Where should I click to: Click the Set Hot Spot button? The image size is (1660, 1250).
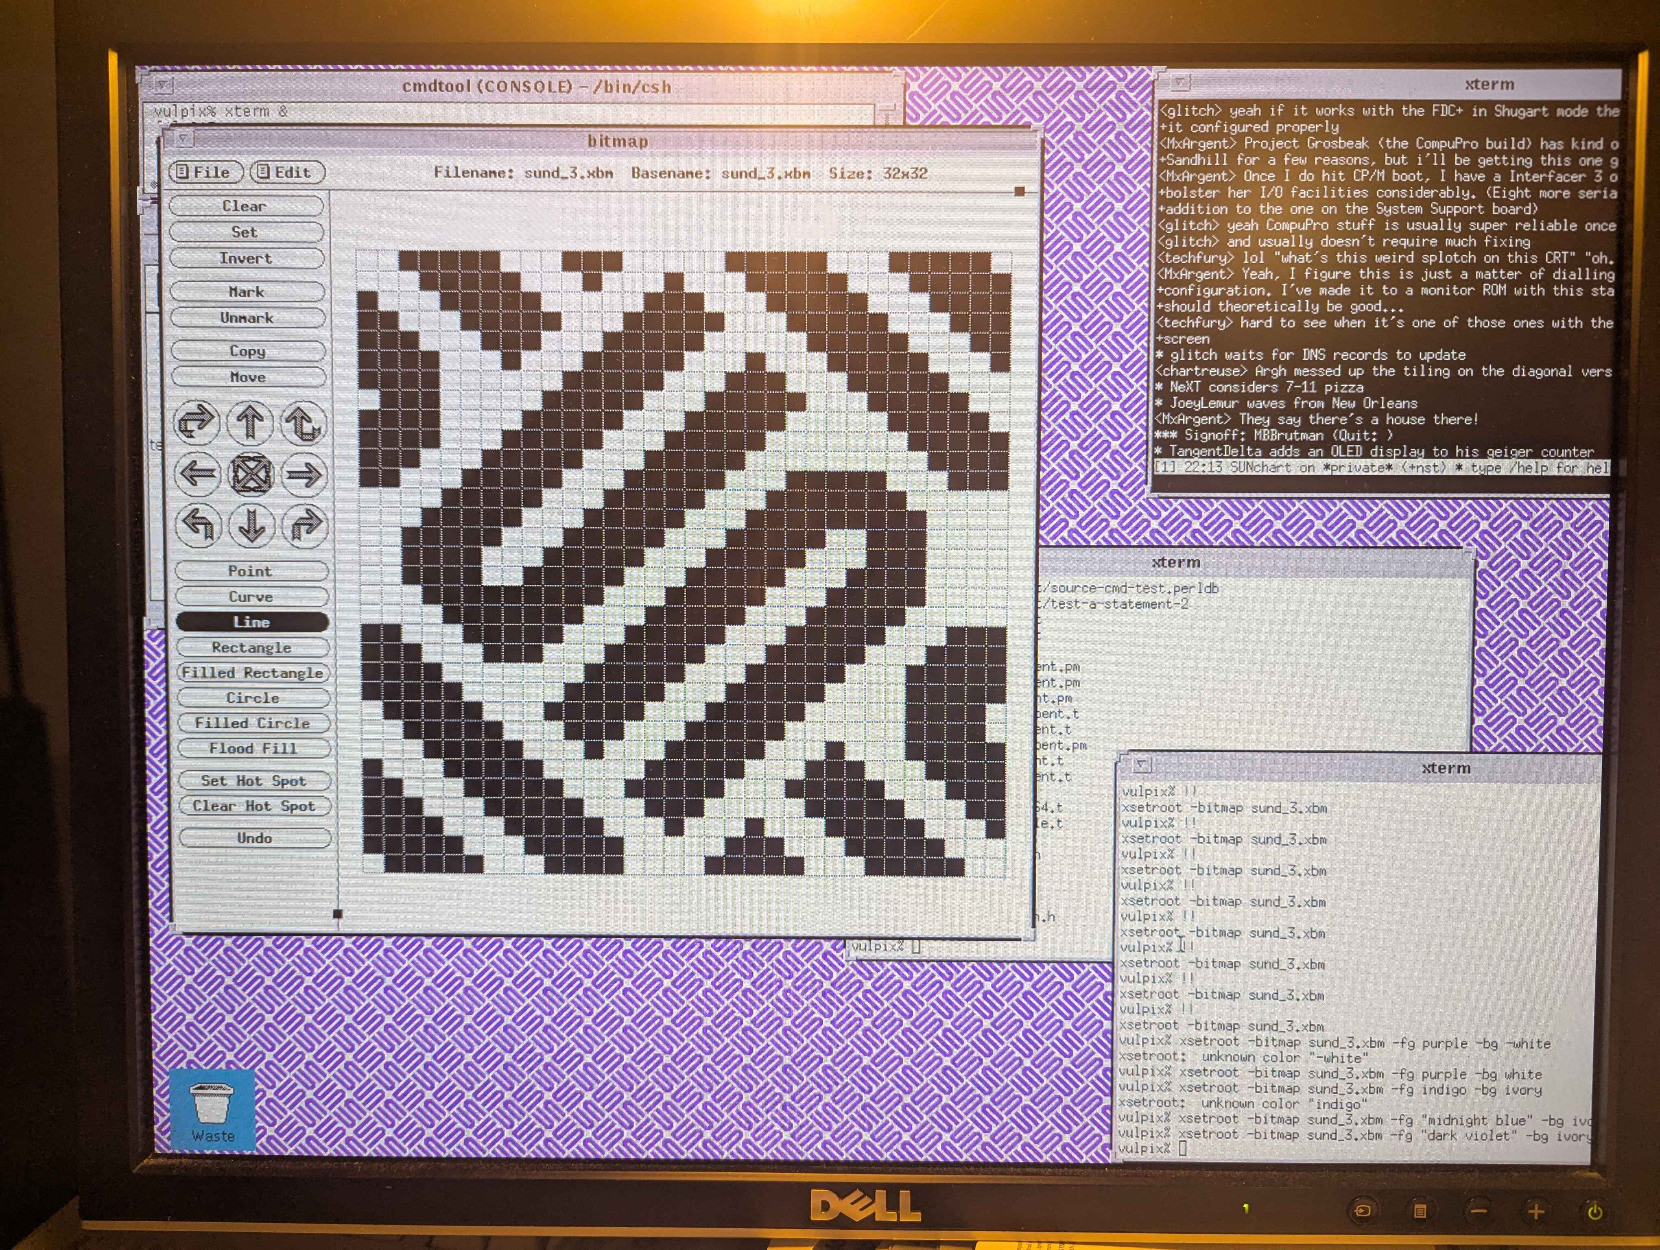click(x=253, y=781)
